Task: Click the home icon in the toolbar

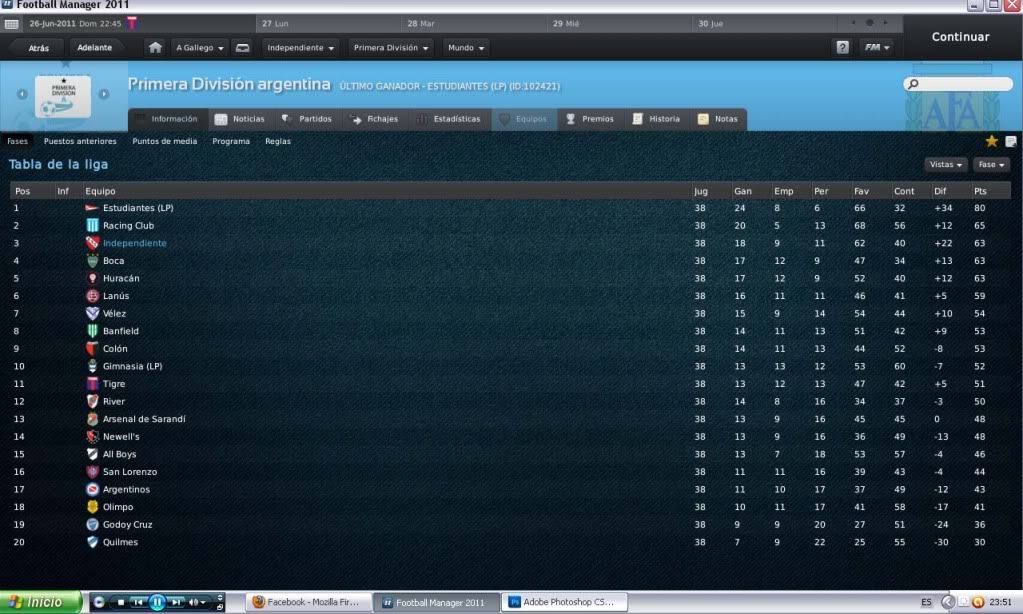Action: pos(155,48)
